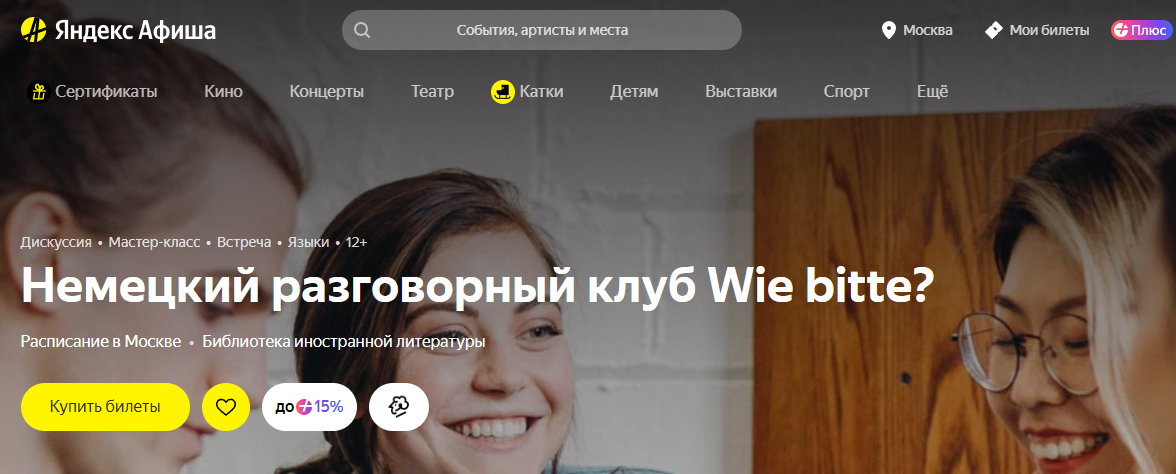Click the search magnifier icon
This screenshot has height=474, width=1176.
pyautogui.click(x=362, y=30)
